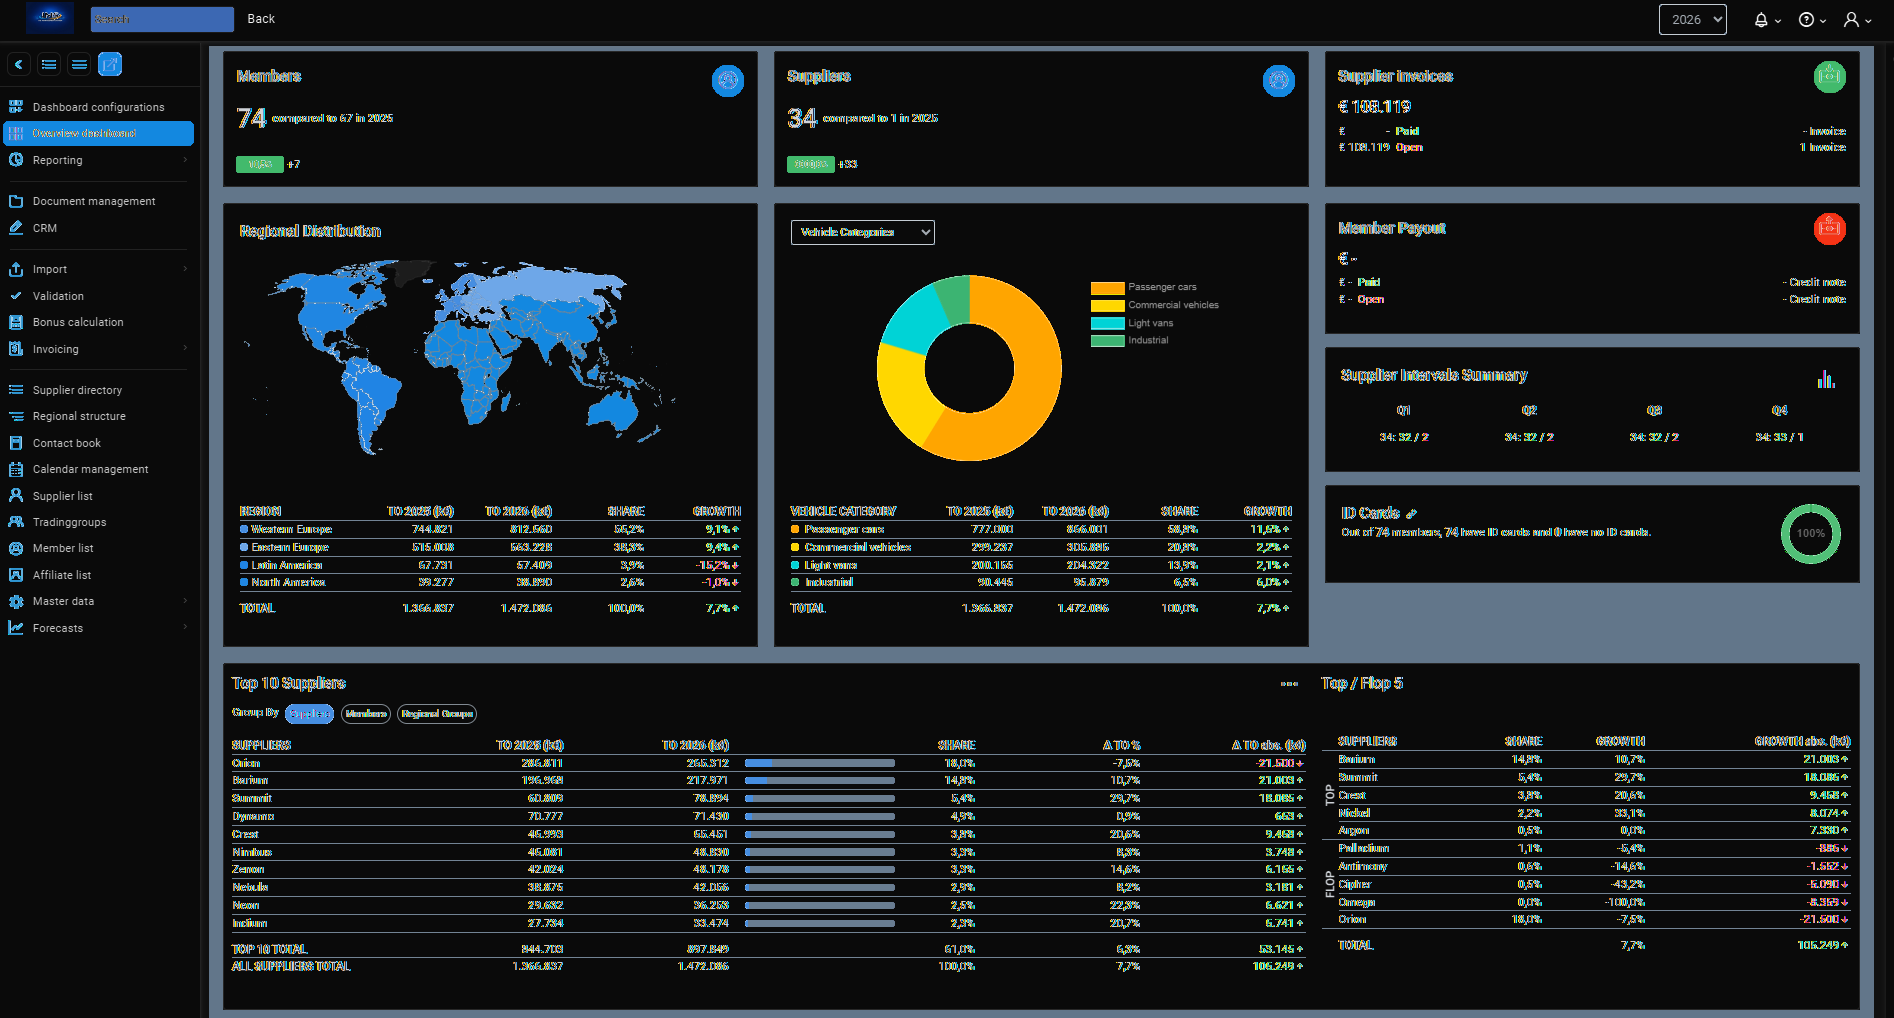Expand the Forecasts submenu
The height and width of the screenshot is (1018, 1894).
point(98,628)
